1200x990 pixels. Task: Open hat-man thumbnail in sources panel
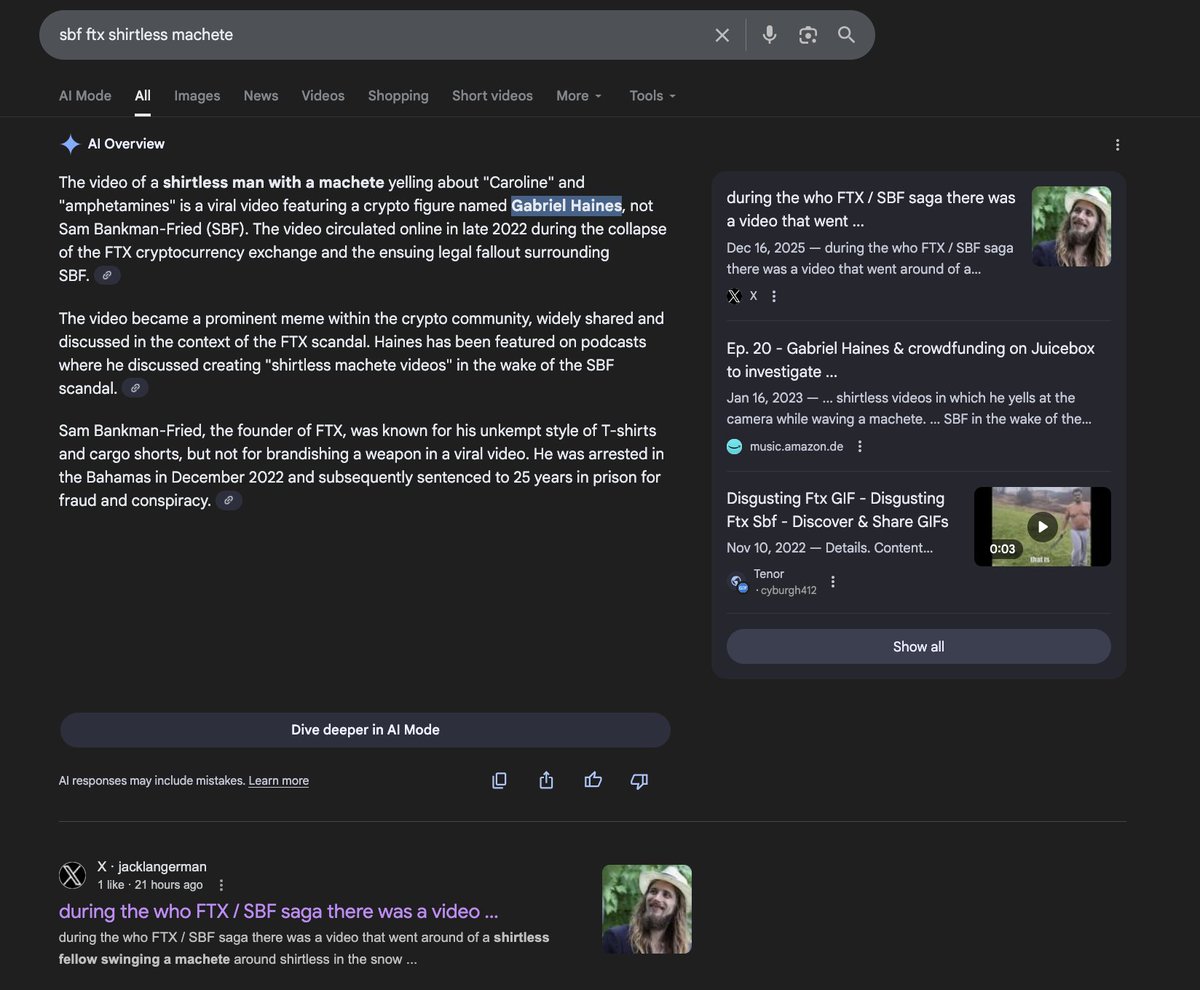[1071, 226]
